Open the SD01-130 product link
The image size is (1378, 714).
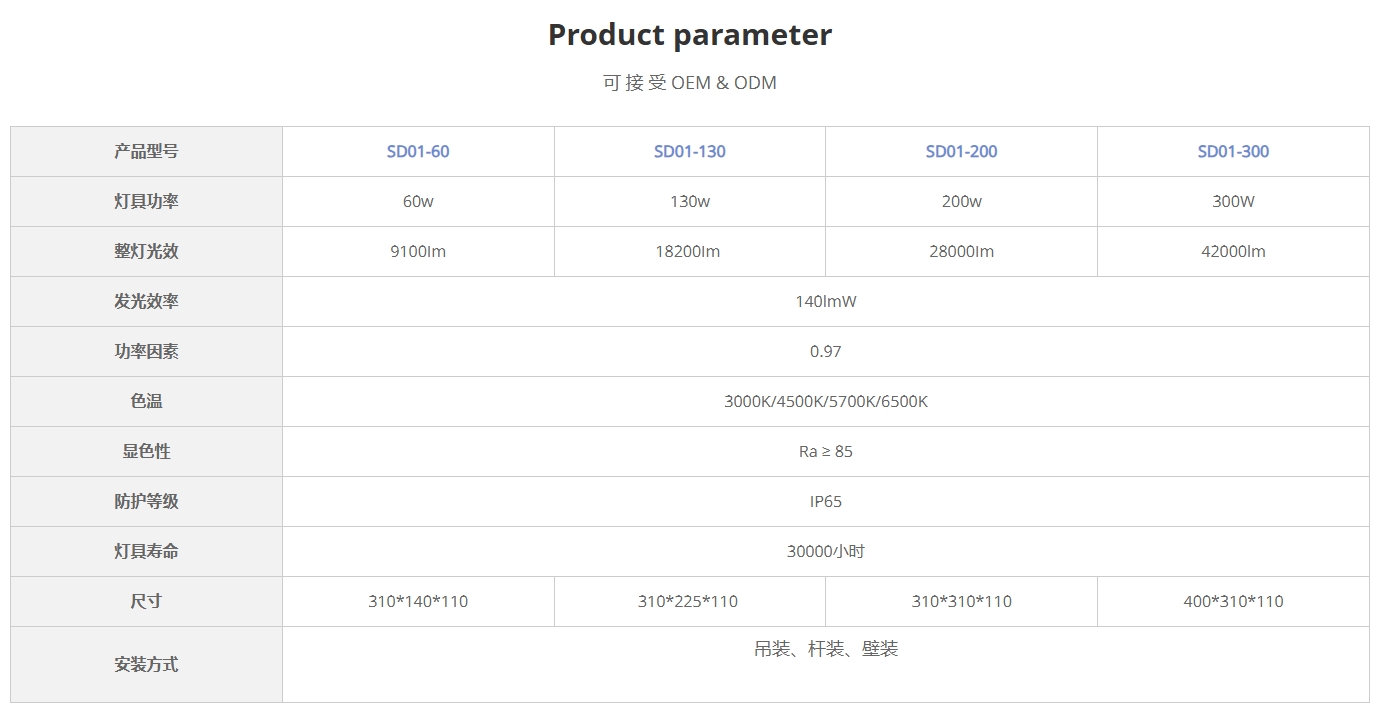tap(689, 152)
